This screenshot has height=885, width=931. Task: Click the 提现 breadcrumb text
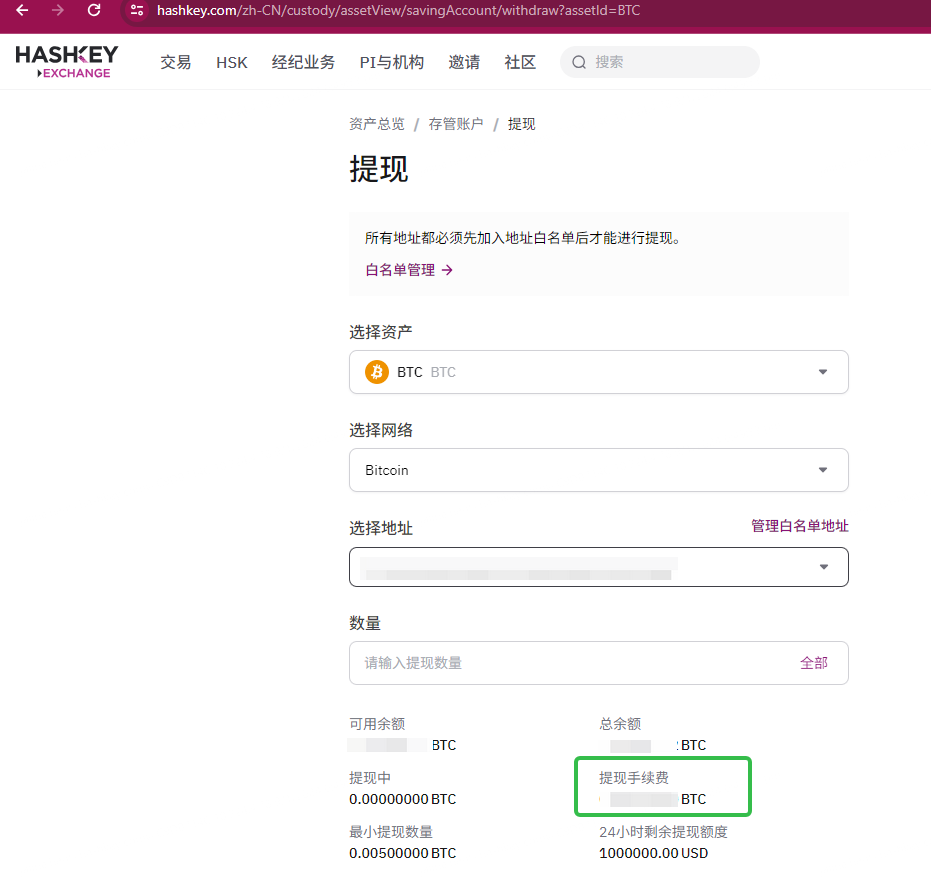point(521,124)
